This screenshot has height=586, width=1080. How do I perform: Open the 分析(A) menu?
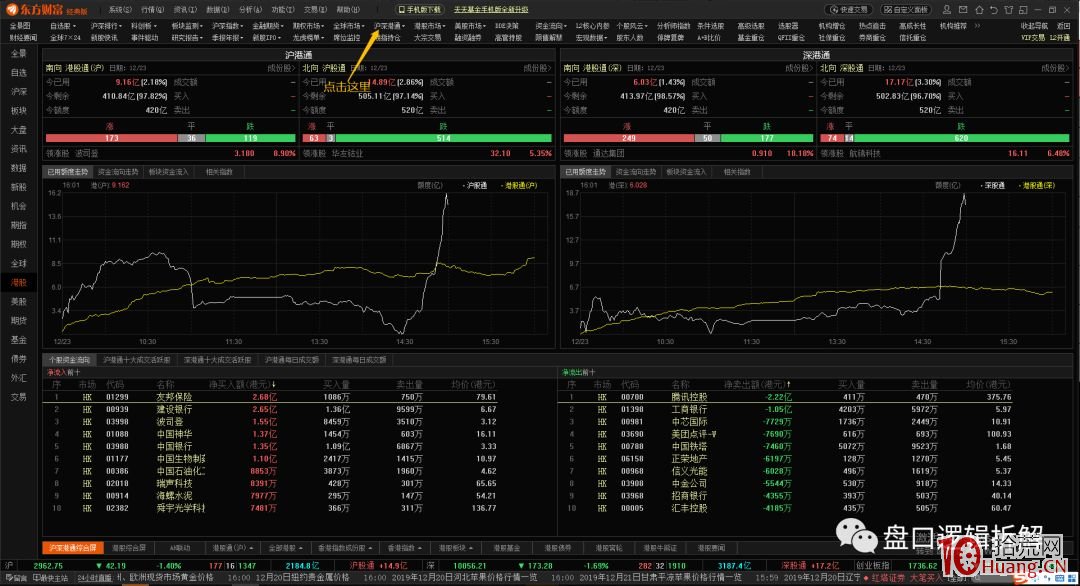point(250,10)
